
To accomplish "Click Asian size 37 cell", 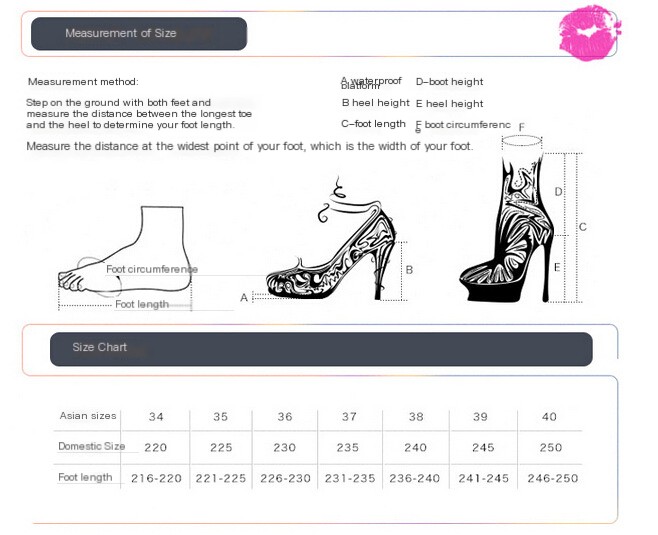I will [349, 417].
